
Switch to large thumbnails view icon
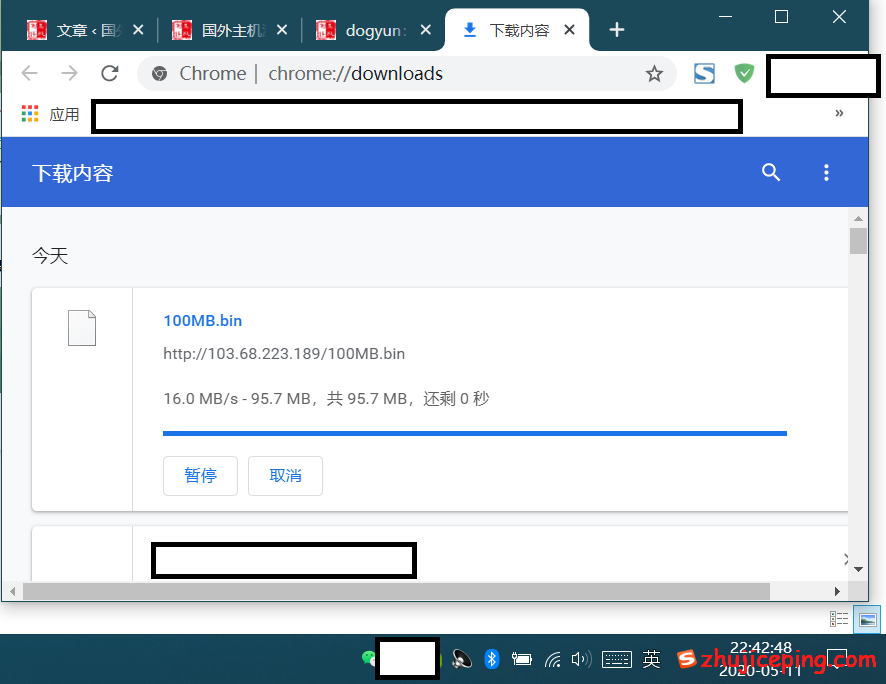click(867, 619)
